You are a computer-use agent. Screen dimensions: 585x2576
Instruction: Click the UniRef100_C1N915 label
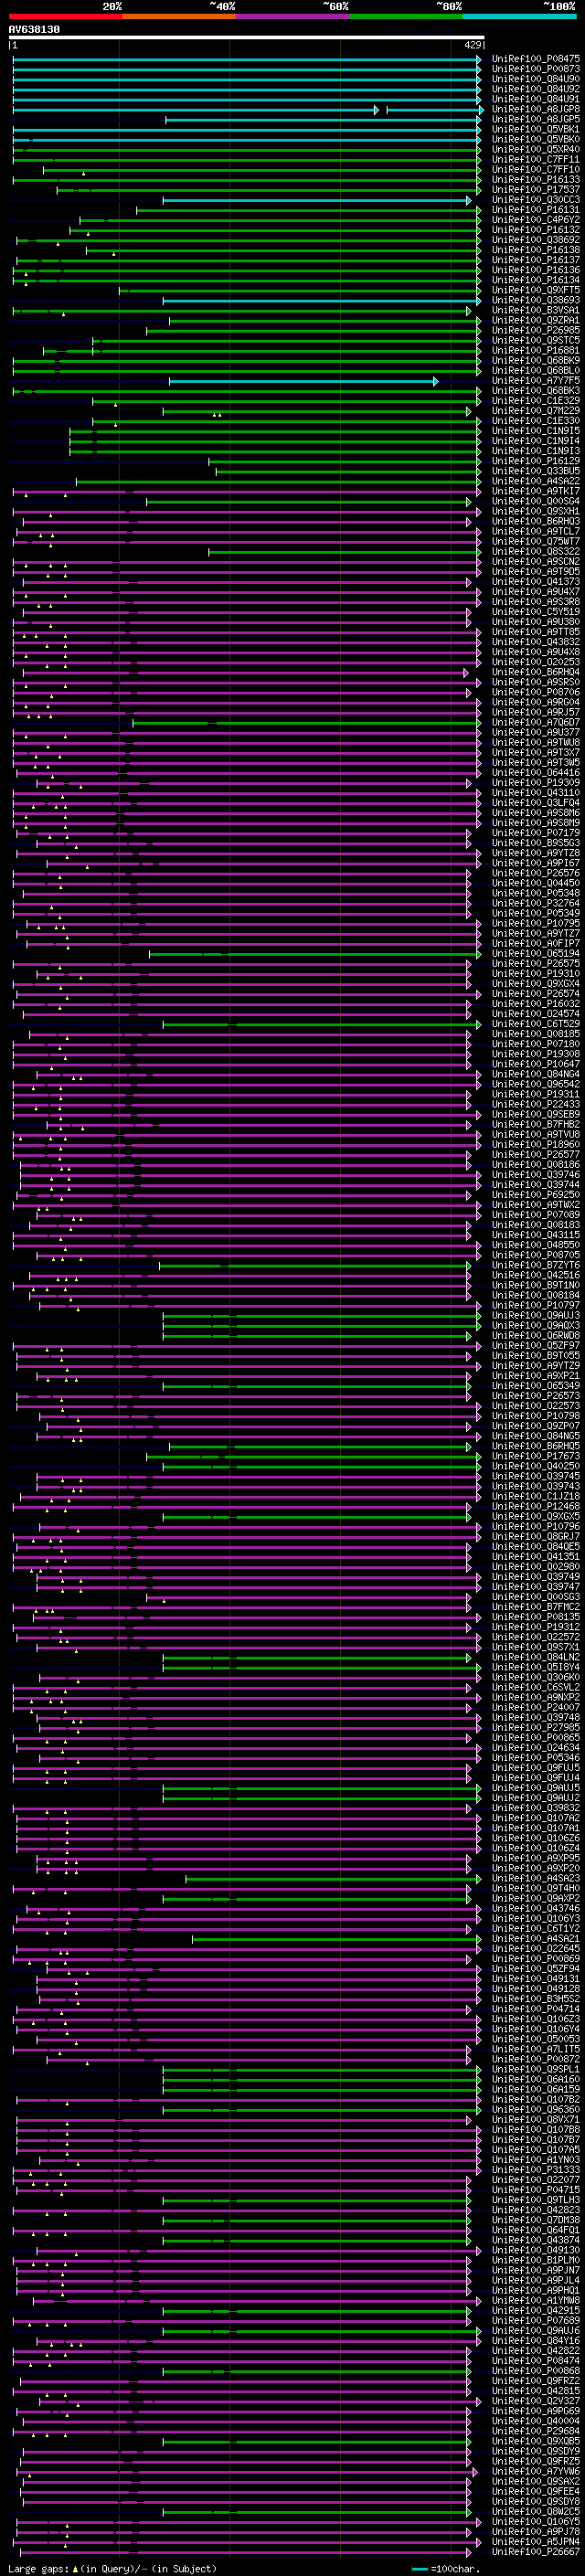point(536,431)
